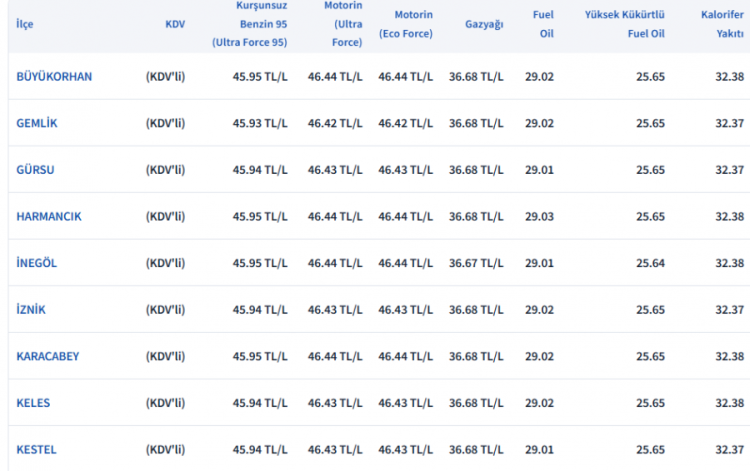750x471 pixels.
Task: Click the GÜRSU district link
Action: (35, 170)
